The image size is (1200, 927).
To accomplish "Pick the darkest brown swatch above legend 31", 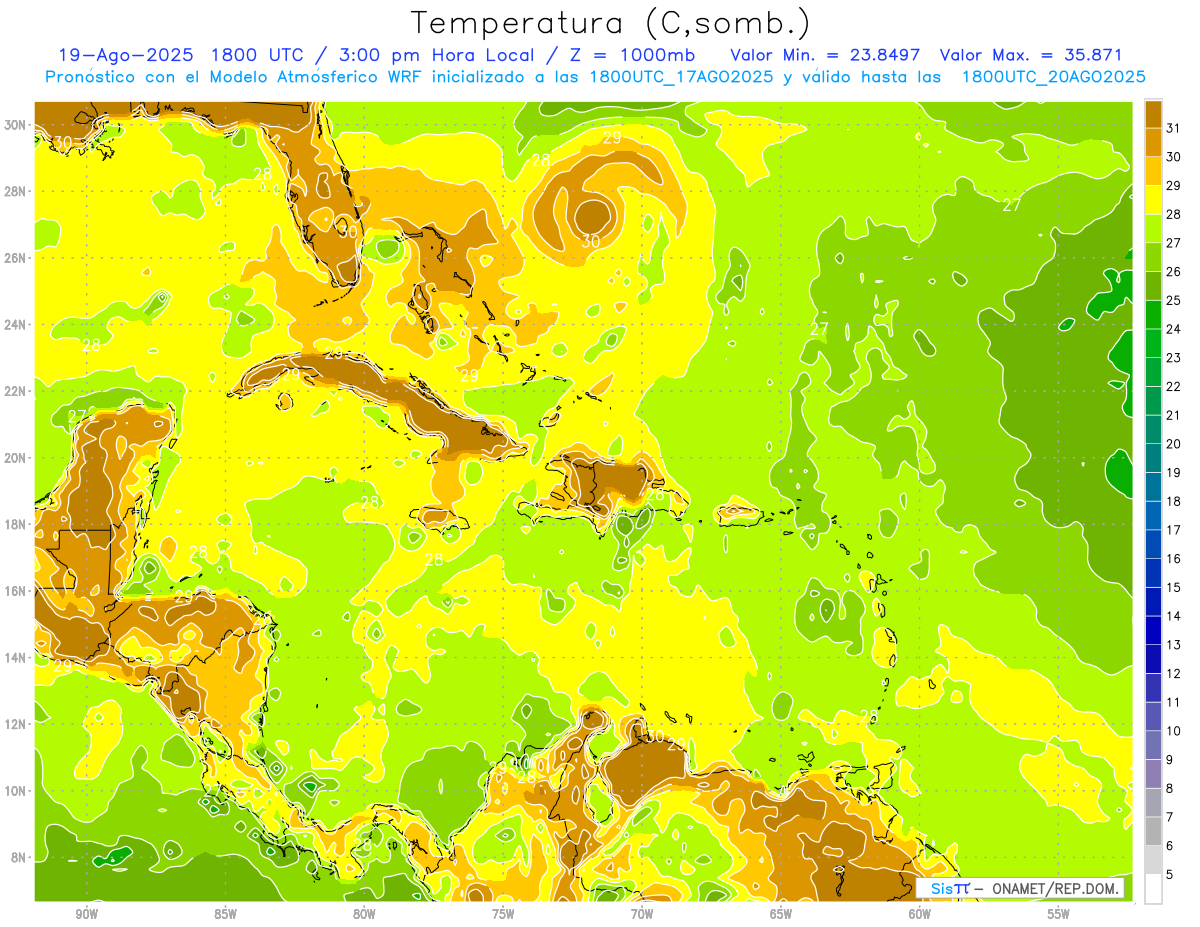I will pyautogui.click(x=1153, y=113).
